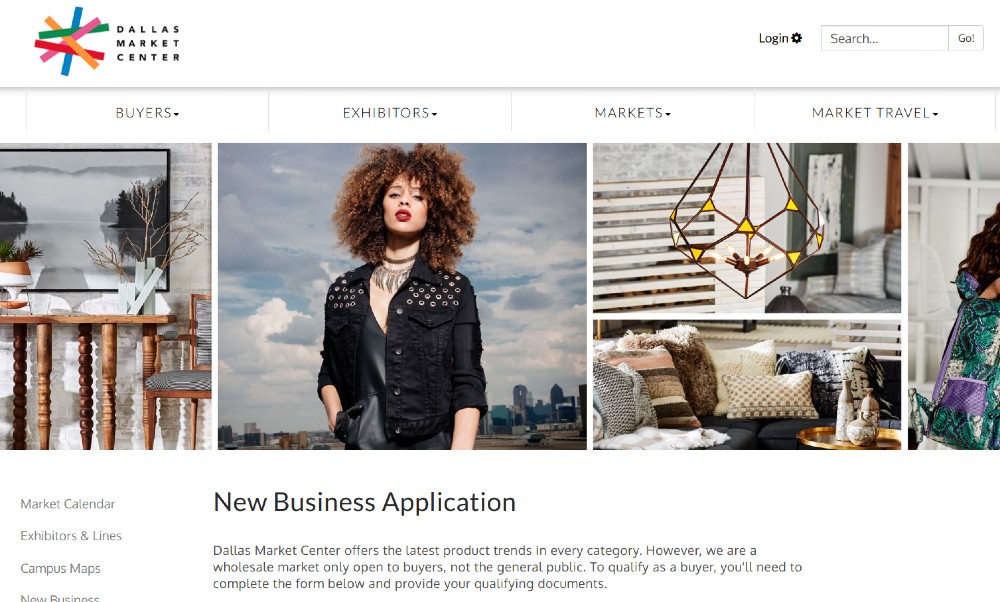Screen dimensions: 1000x602
Task: Focus the Search input field
Action: 885,38
